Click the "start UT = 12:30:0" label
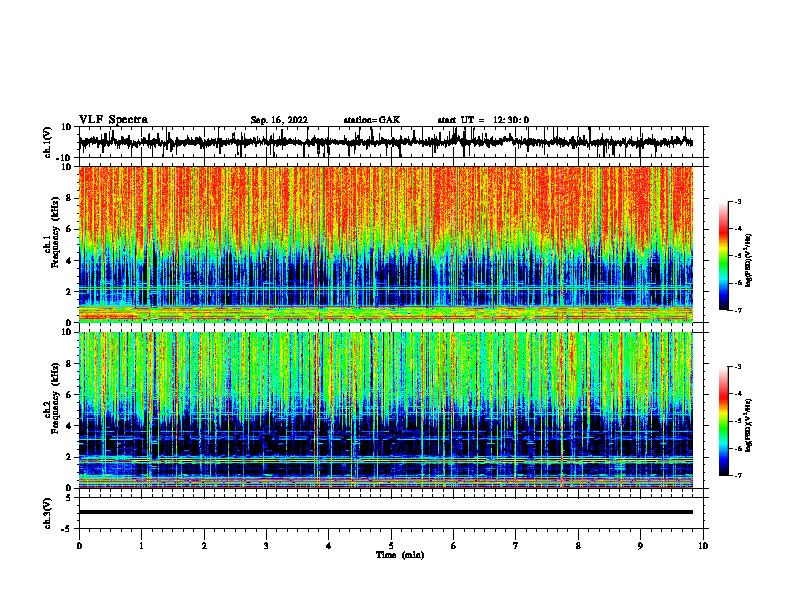 pyautogui.click(x=483, y=120)
